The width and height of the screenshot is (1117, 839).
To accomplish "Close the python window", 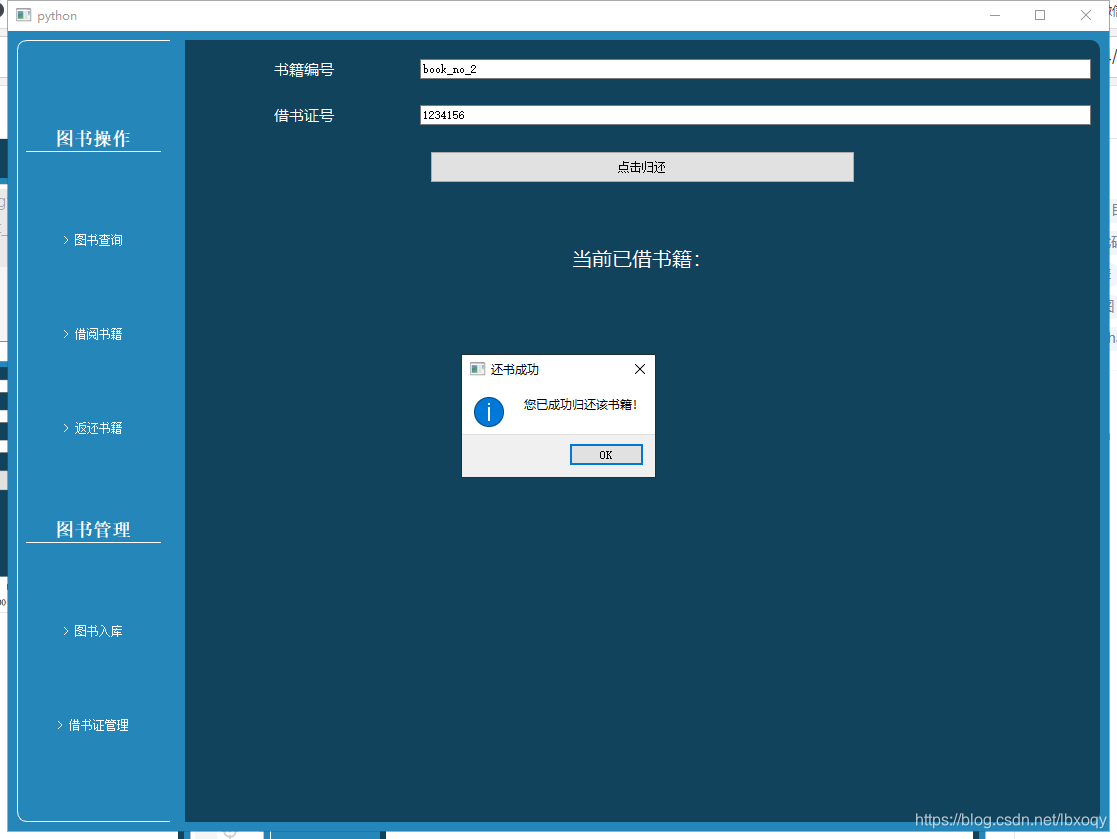I will 1086,15.
